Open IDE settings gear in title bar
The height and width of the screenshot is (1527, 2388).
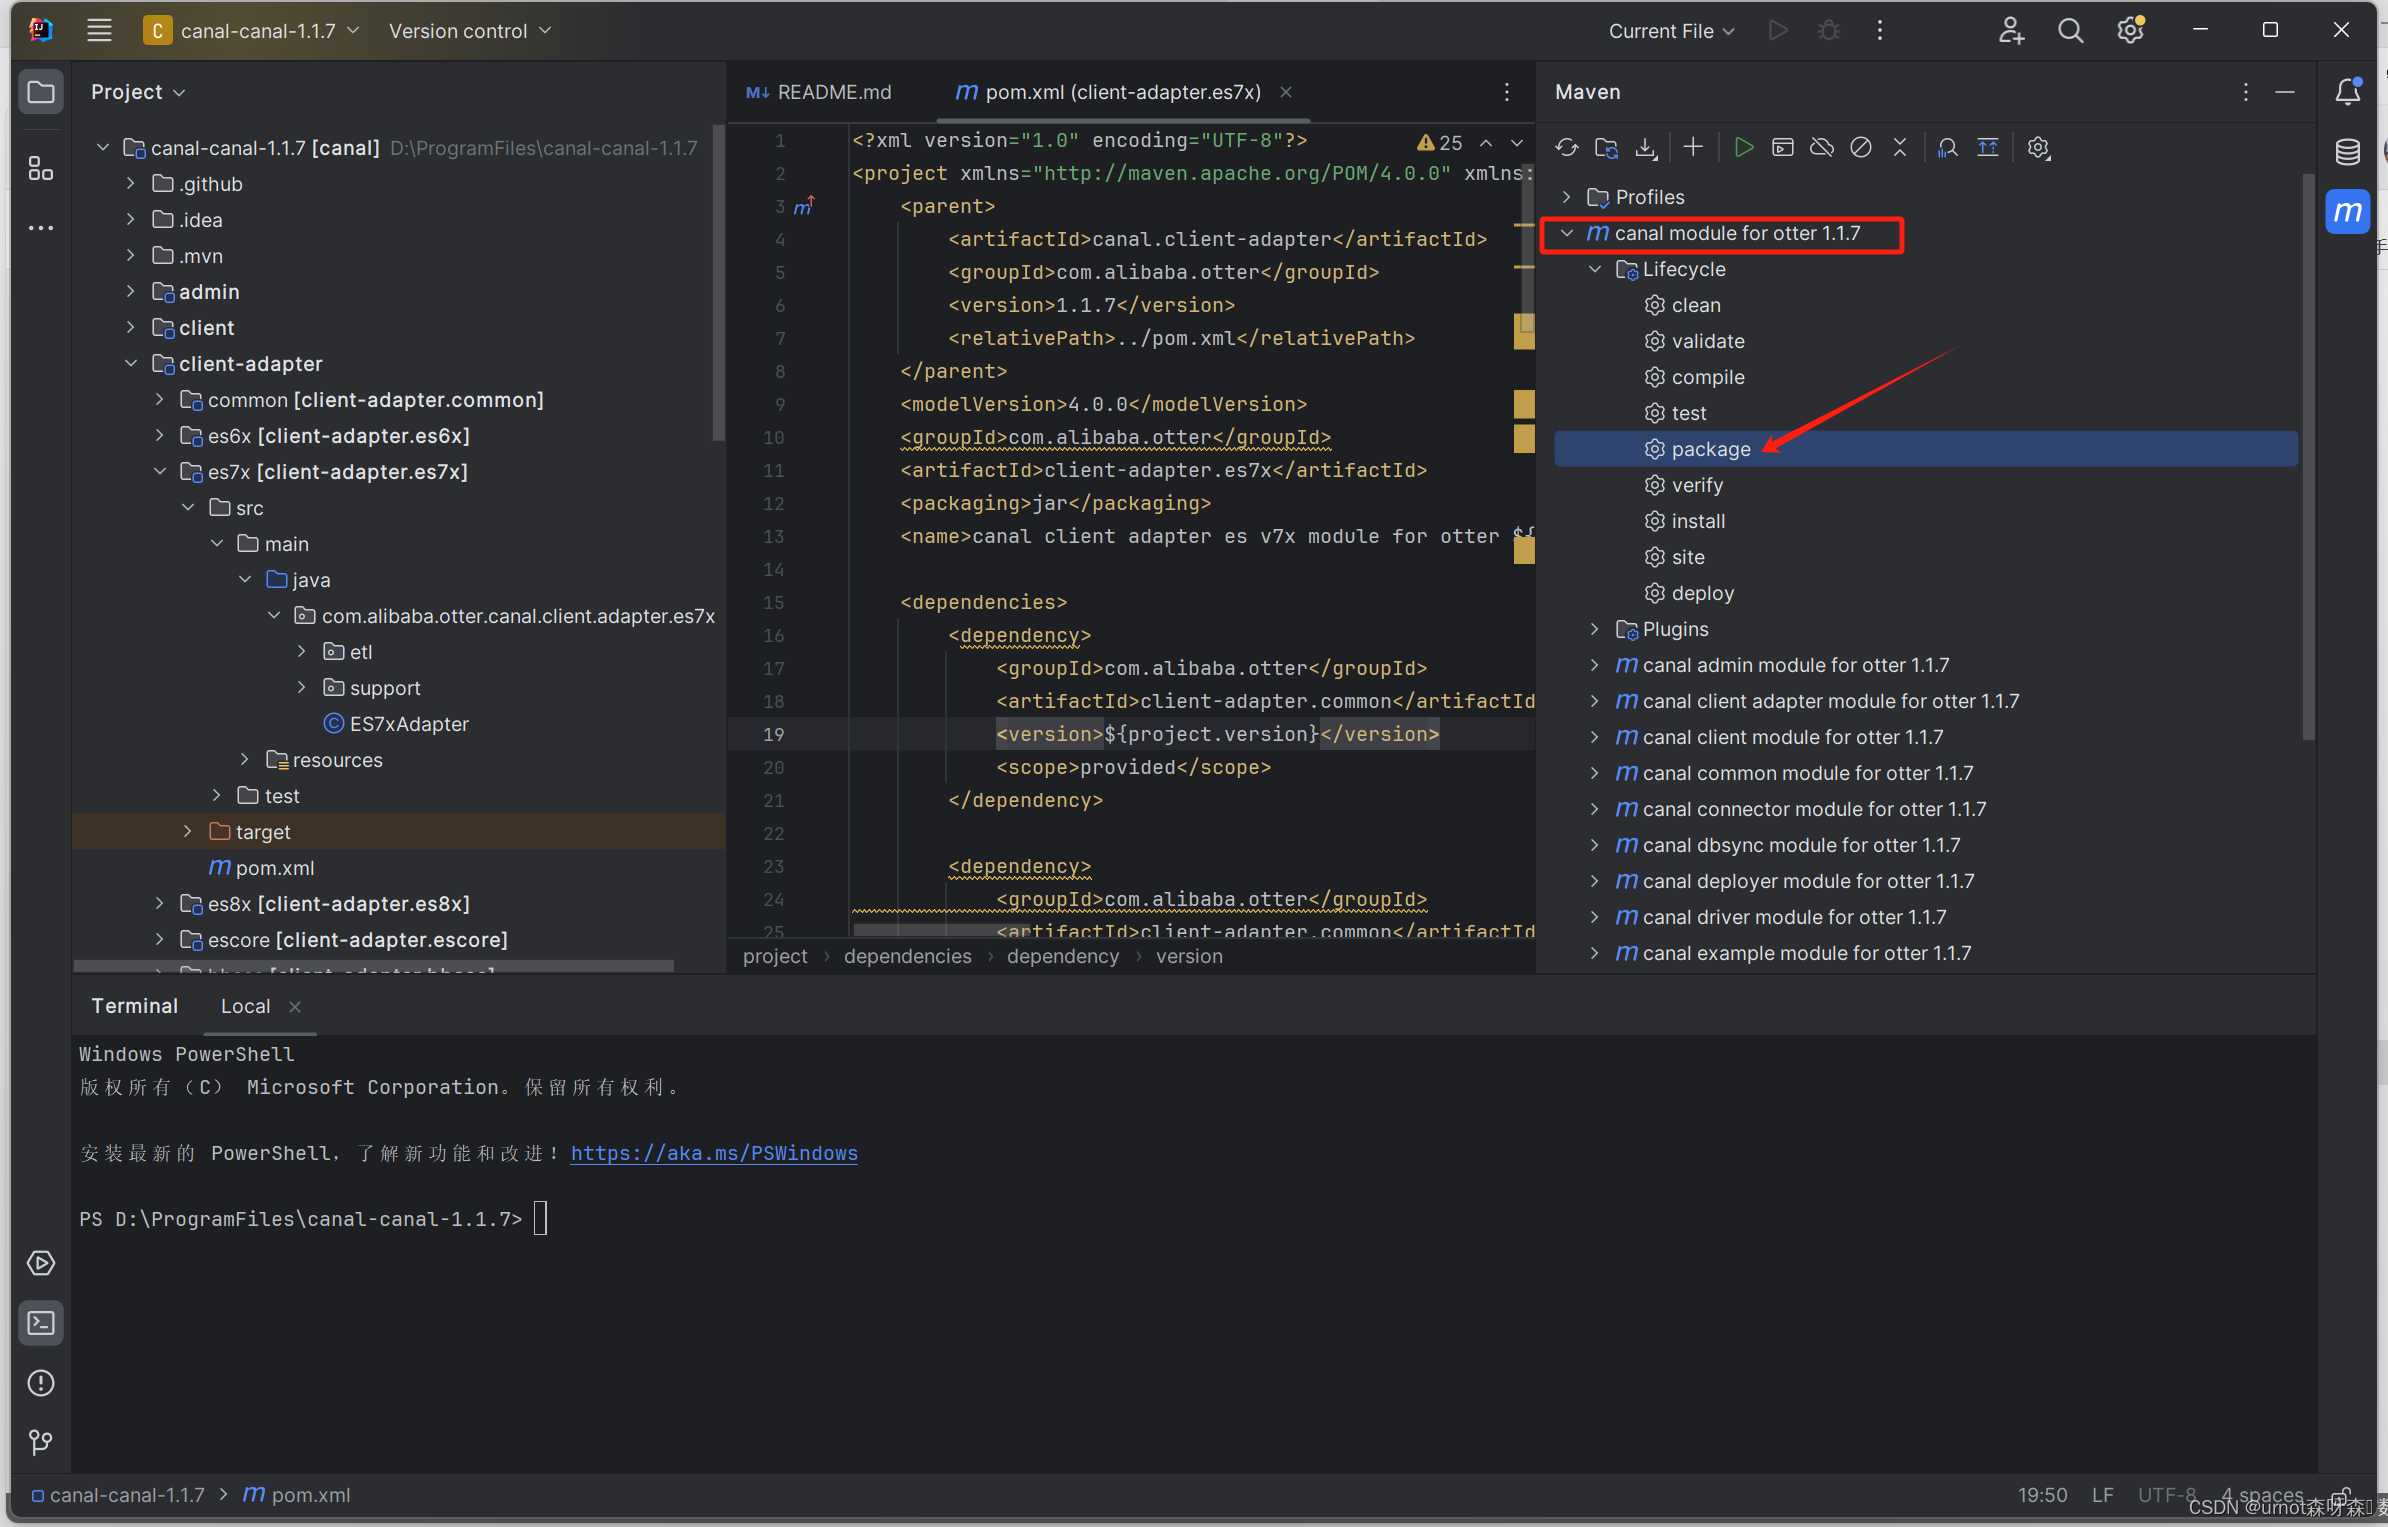[x=2130, y=31]
